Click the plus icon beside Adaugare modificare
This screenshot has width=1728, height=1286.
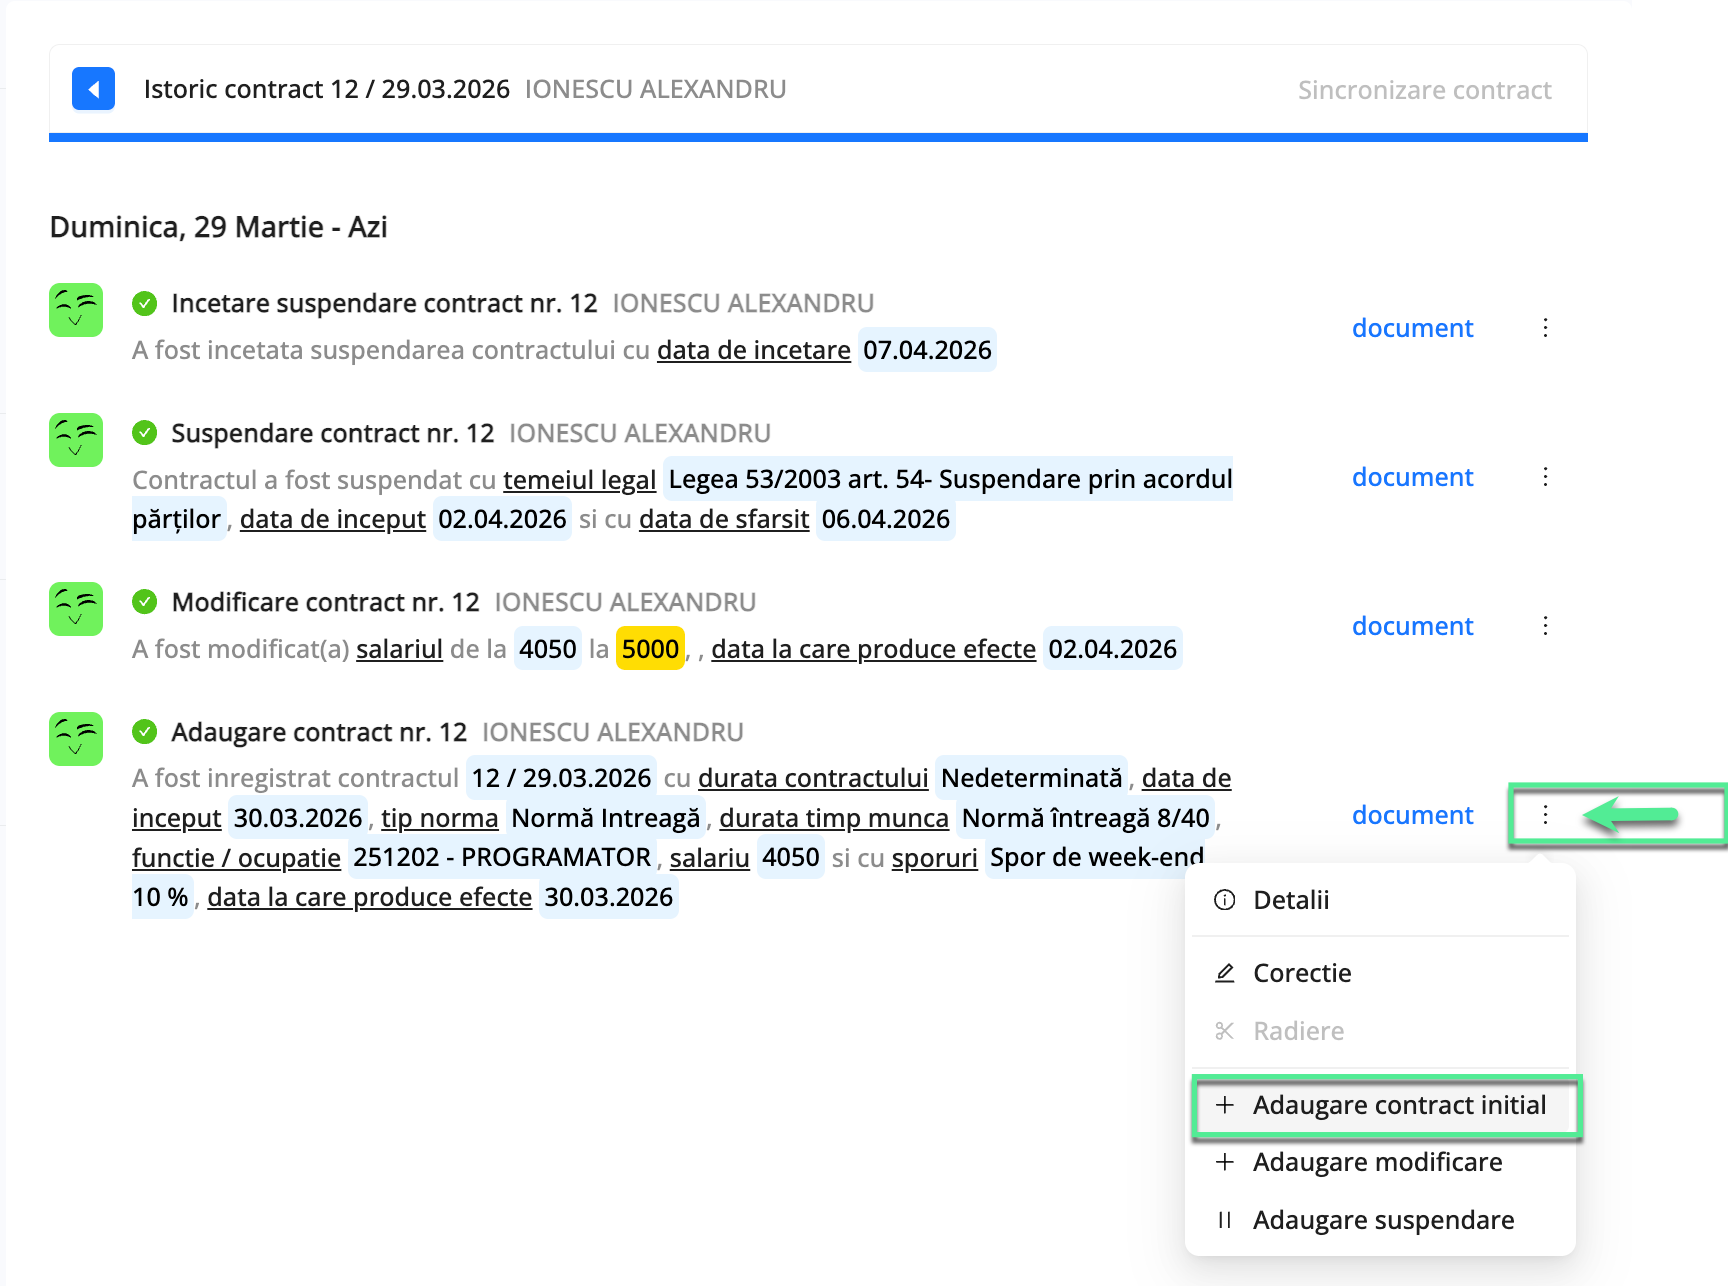[x=1224, y=1162]
